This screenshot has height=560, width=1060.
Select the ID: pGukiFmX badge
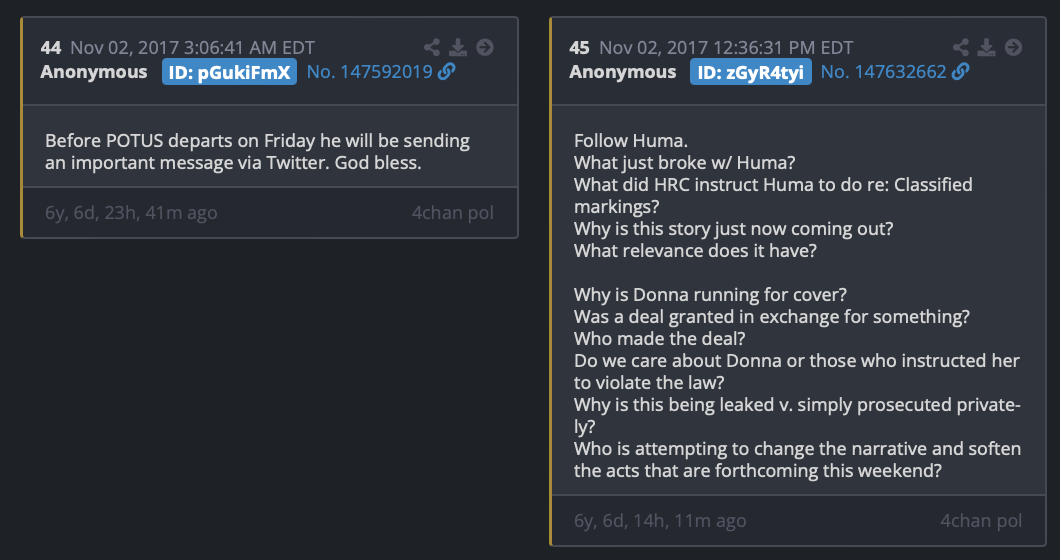coord(229,72)
